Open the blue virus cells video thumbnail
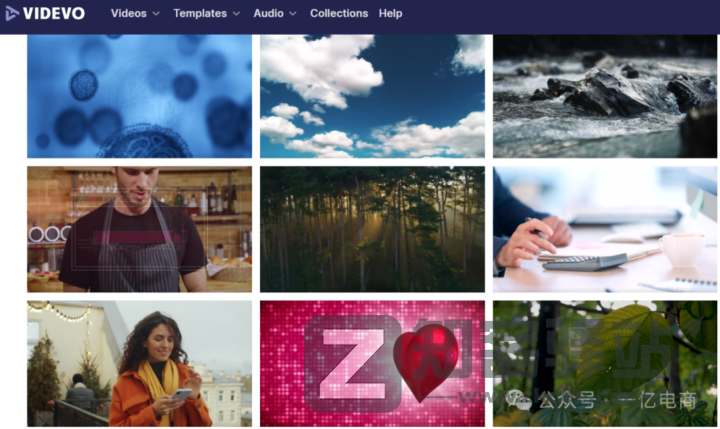The width and height of the screenshot is (720, 429). tap(139, 96)
